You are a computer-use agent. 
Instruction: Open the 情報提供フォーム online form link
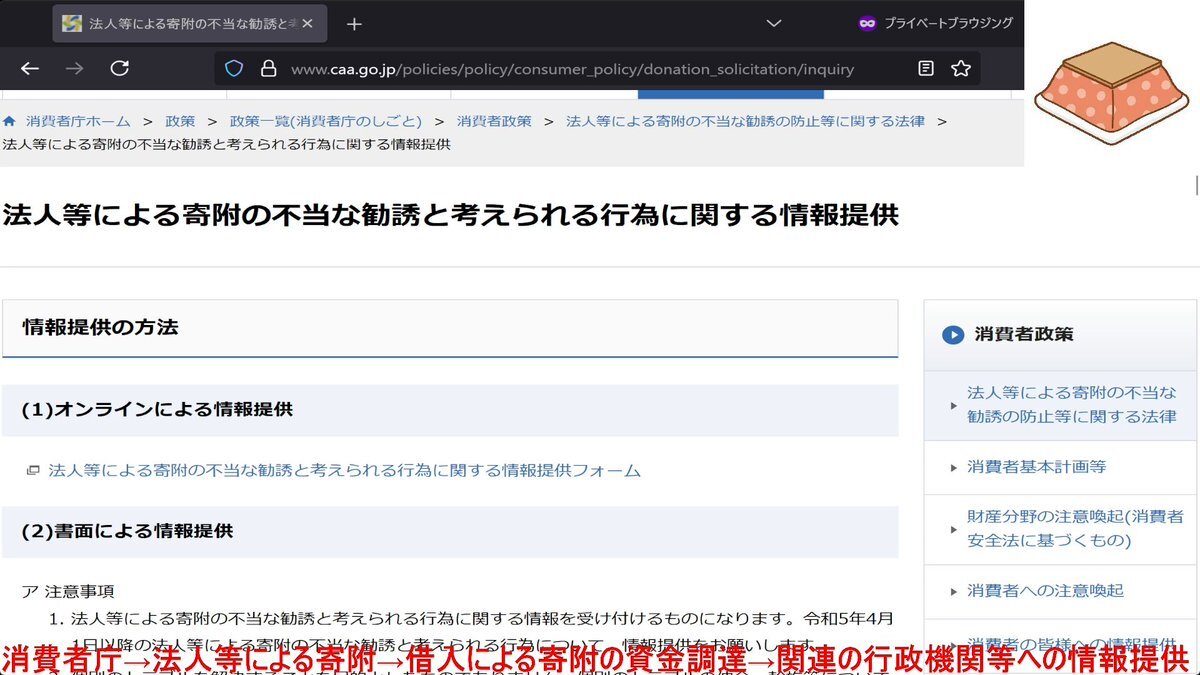pyautogui.click(x=344, y=470)
